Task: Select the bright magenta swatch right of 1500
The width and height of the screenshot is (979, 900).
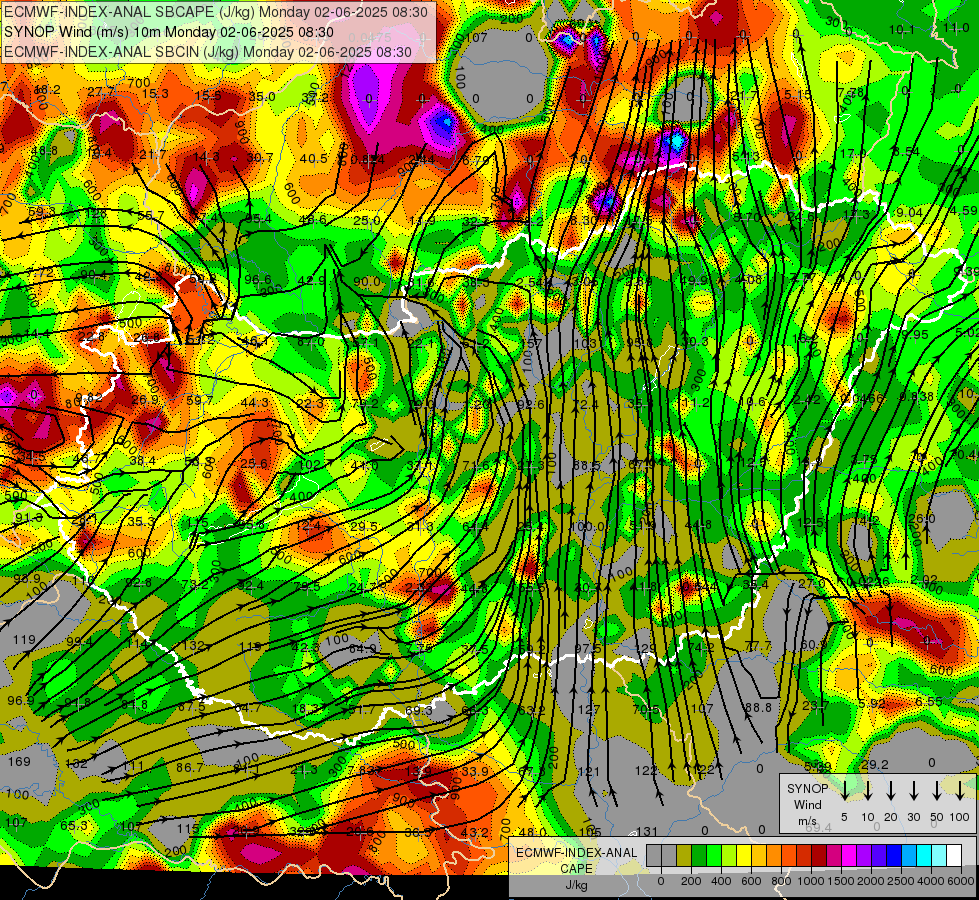Action: click(849, 856)
